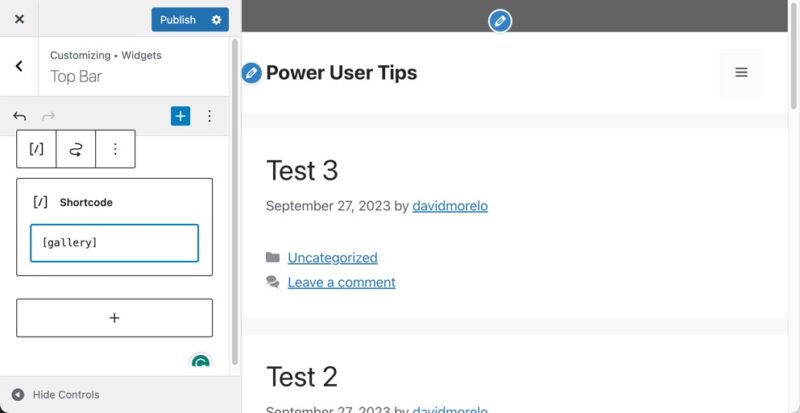Image resolution: width=800 pixels, height=413 pixels.
Task: Click the Top Bar section heading
Action: point(76,77)
